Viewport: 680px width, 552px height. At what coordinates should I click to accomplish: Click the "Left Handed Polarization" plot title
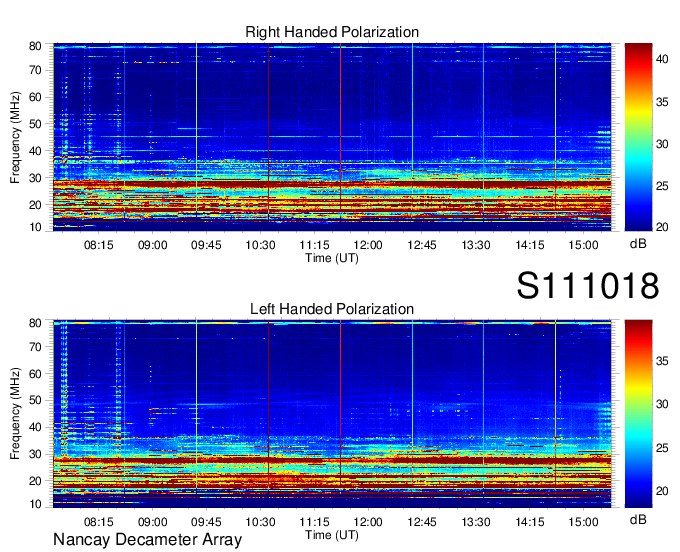pos(332,309)
